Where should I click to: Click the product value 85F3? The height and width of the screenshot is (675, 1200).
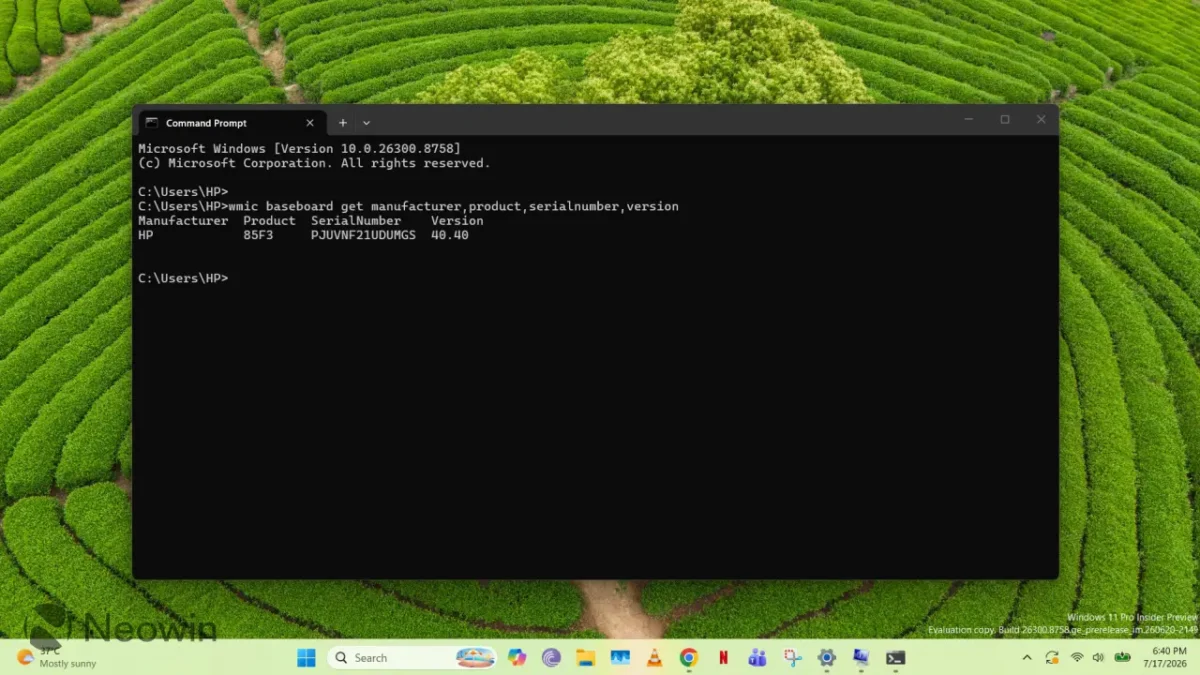(258, 235)
